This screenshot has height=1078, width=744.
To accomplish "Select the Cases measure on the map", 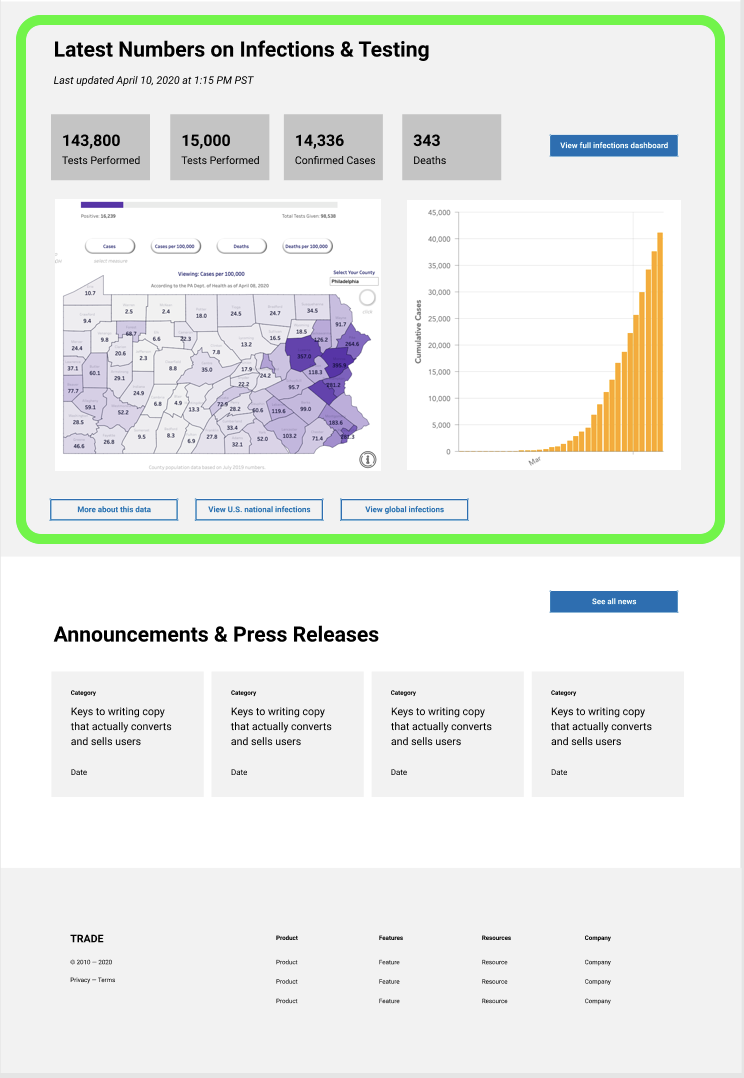I will (x=110, y=246).
